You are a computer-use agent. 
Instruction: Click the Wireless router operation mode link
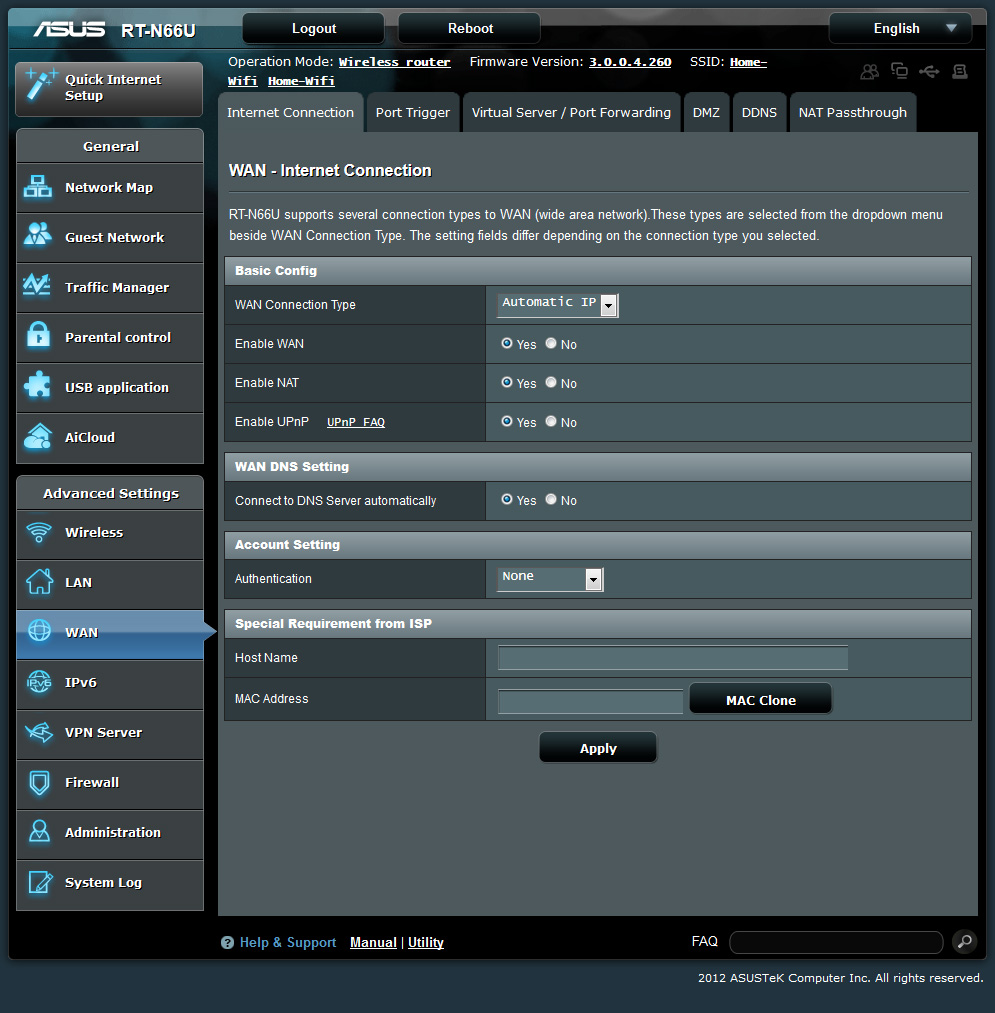point(394,62)
